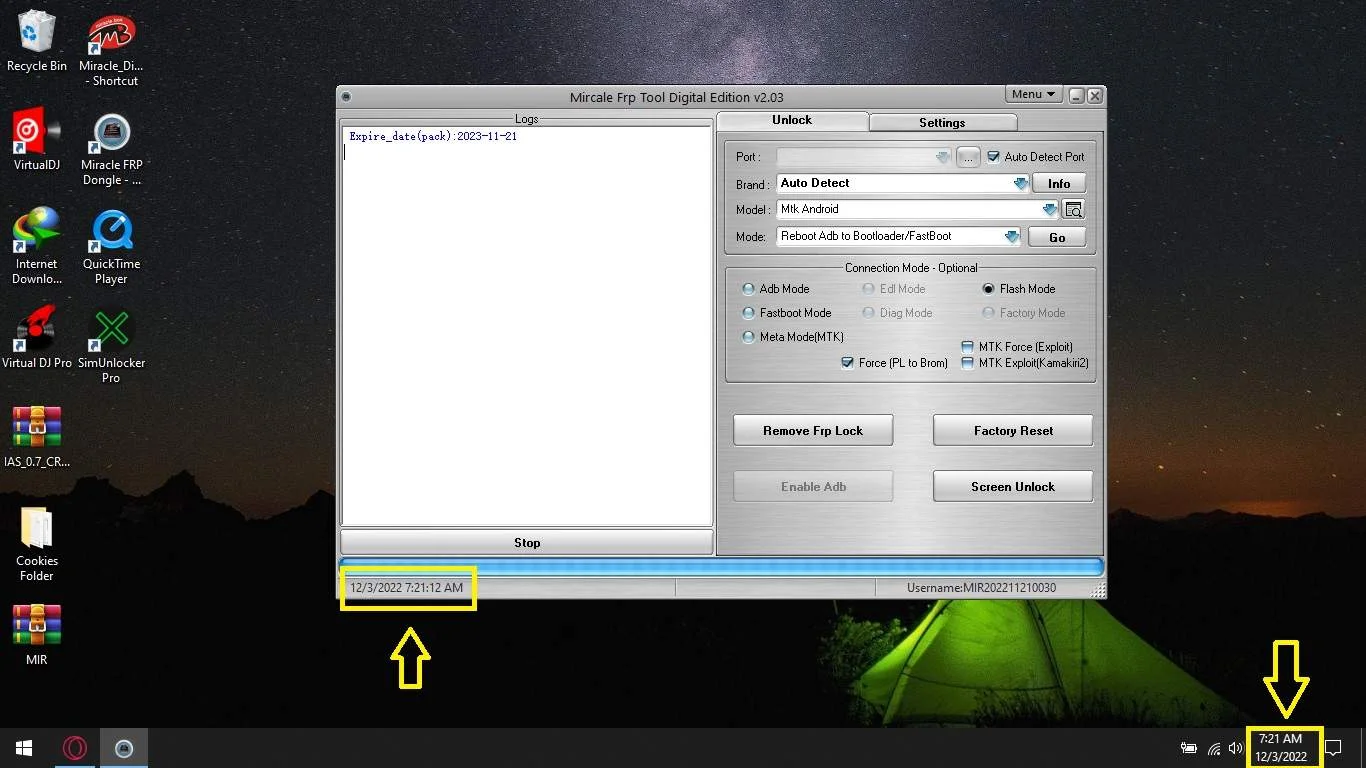Open the notification center icon
The image size is (1366, 768).
[x=1333, y=748]
